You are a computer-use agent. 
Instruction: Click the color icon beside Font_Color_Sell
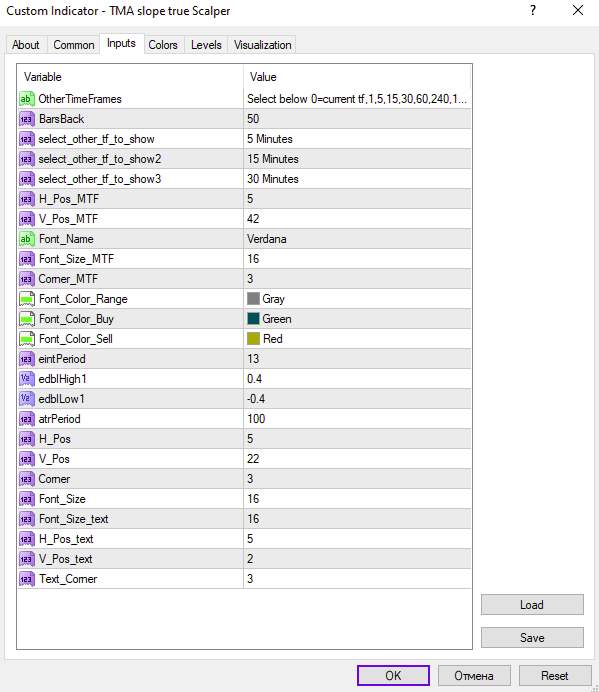(26, 339)
